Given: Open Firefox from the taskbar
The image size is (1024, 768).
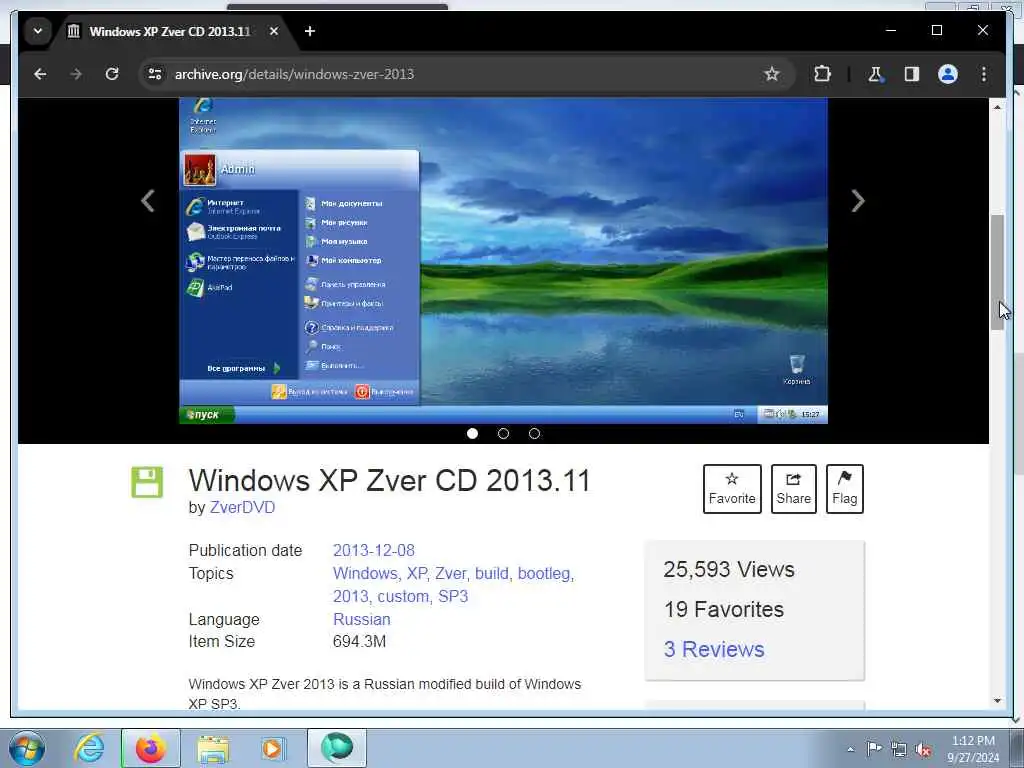Looking at the screenshot, I should tap(150, 748).
